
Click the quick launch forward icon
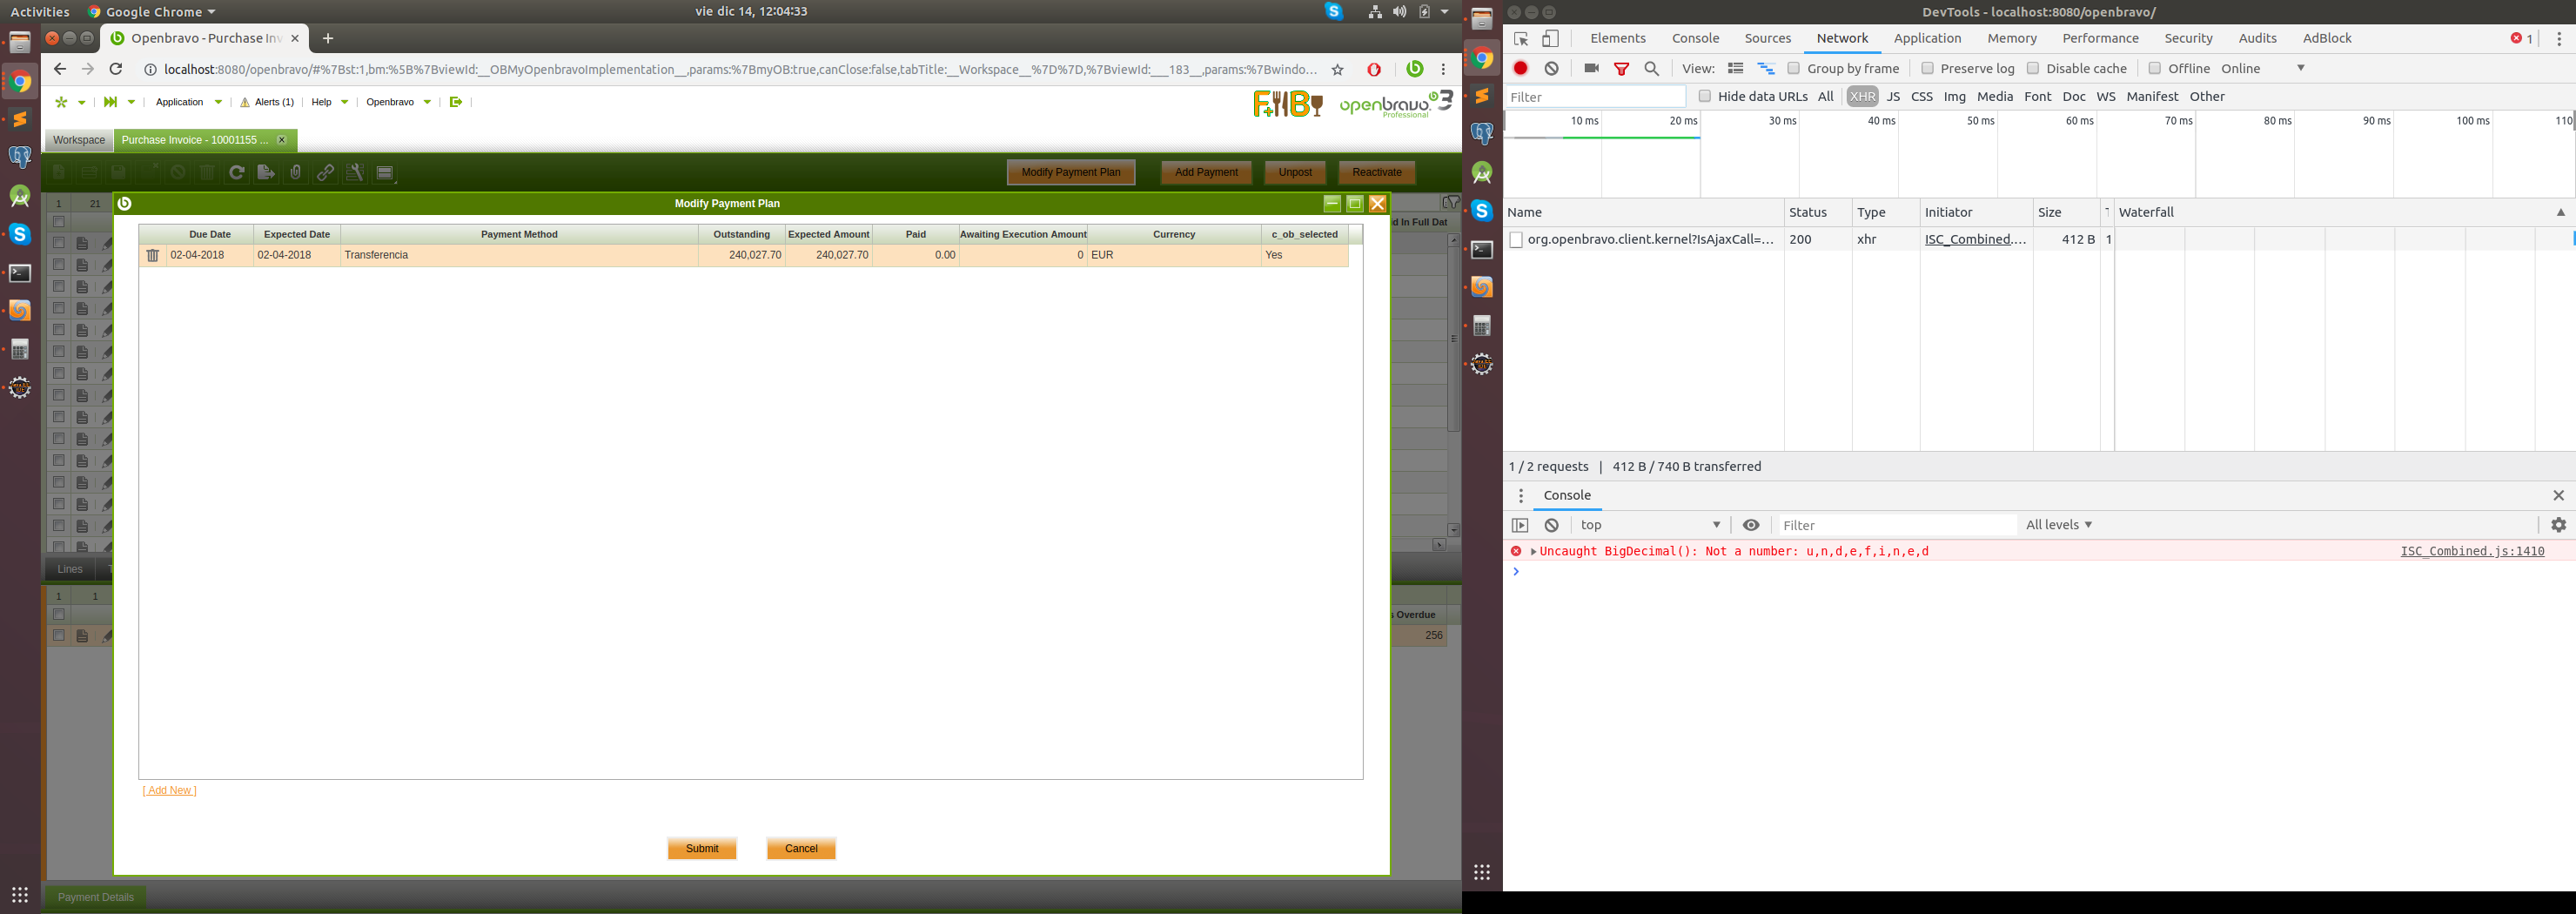110,102
